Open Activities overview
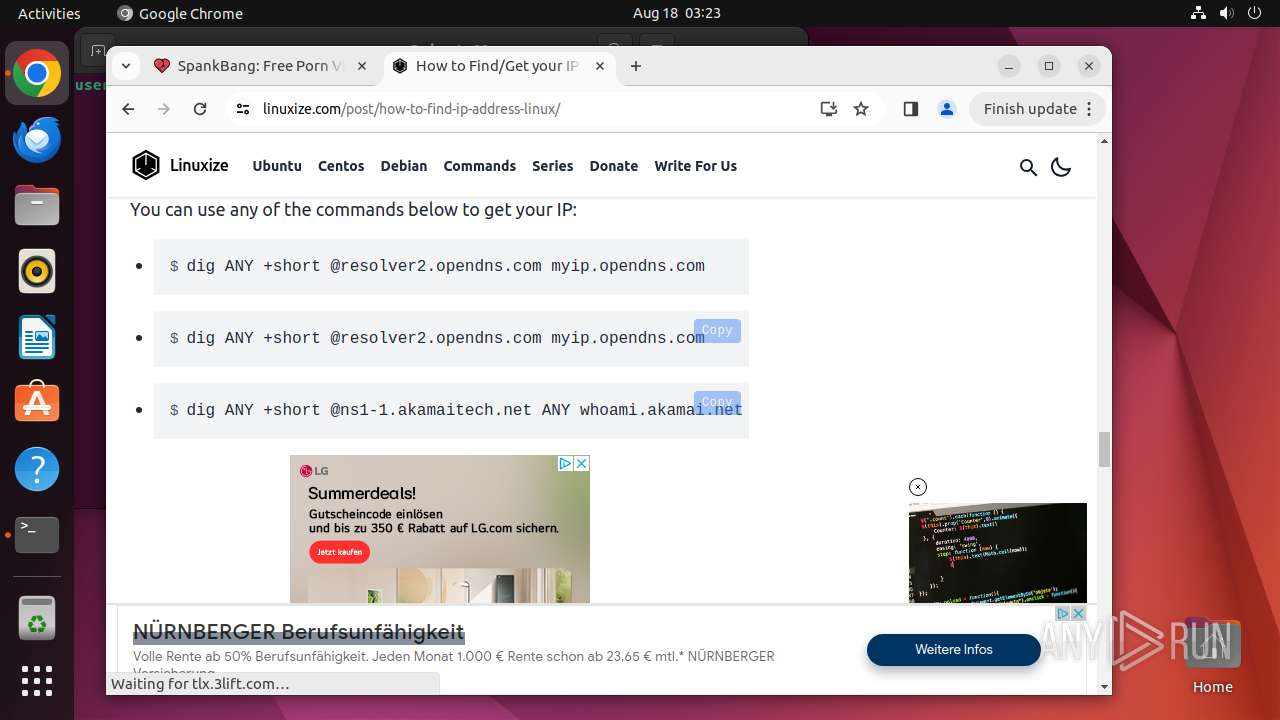The height and width of the screenshot is (720, 1280). [x=49, y=13]
